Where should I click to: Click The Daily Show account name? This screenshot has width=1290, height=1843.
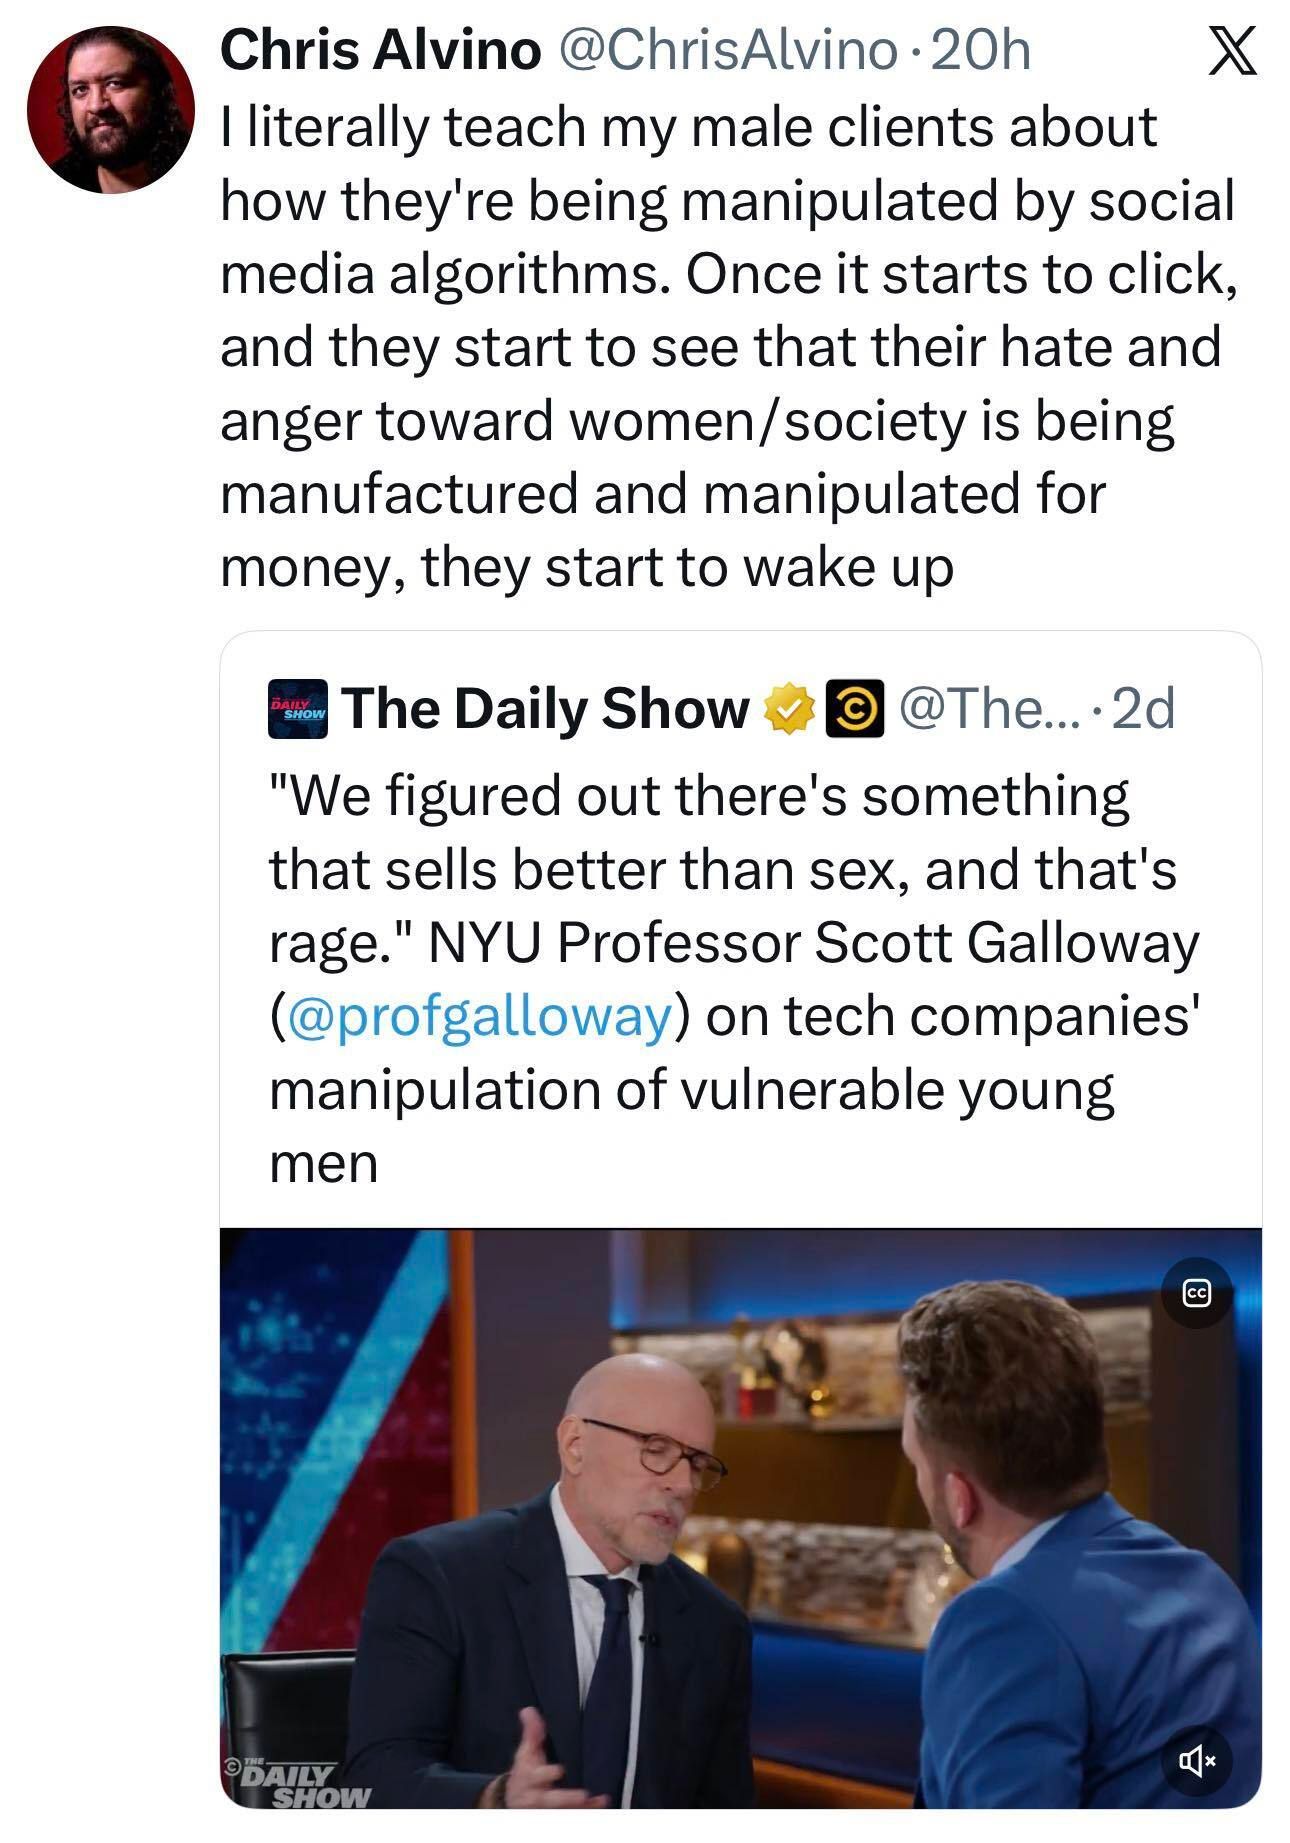tap(546, 709)
